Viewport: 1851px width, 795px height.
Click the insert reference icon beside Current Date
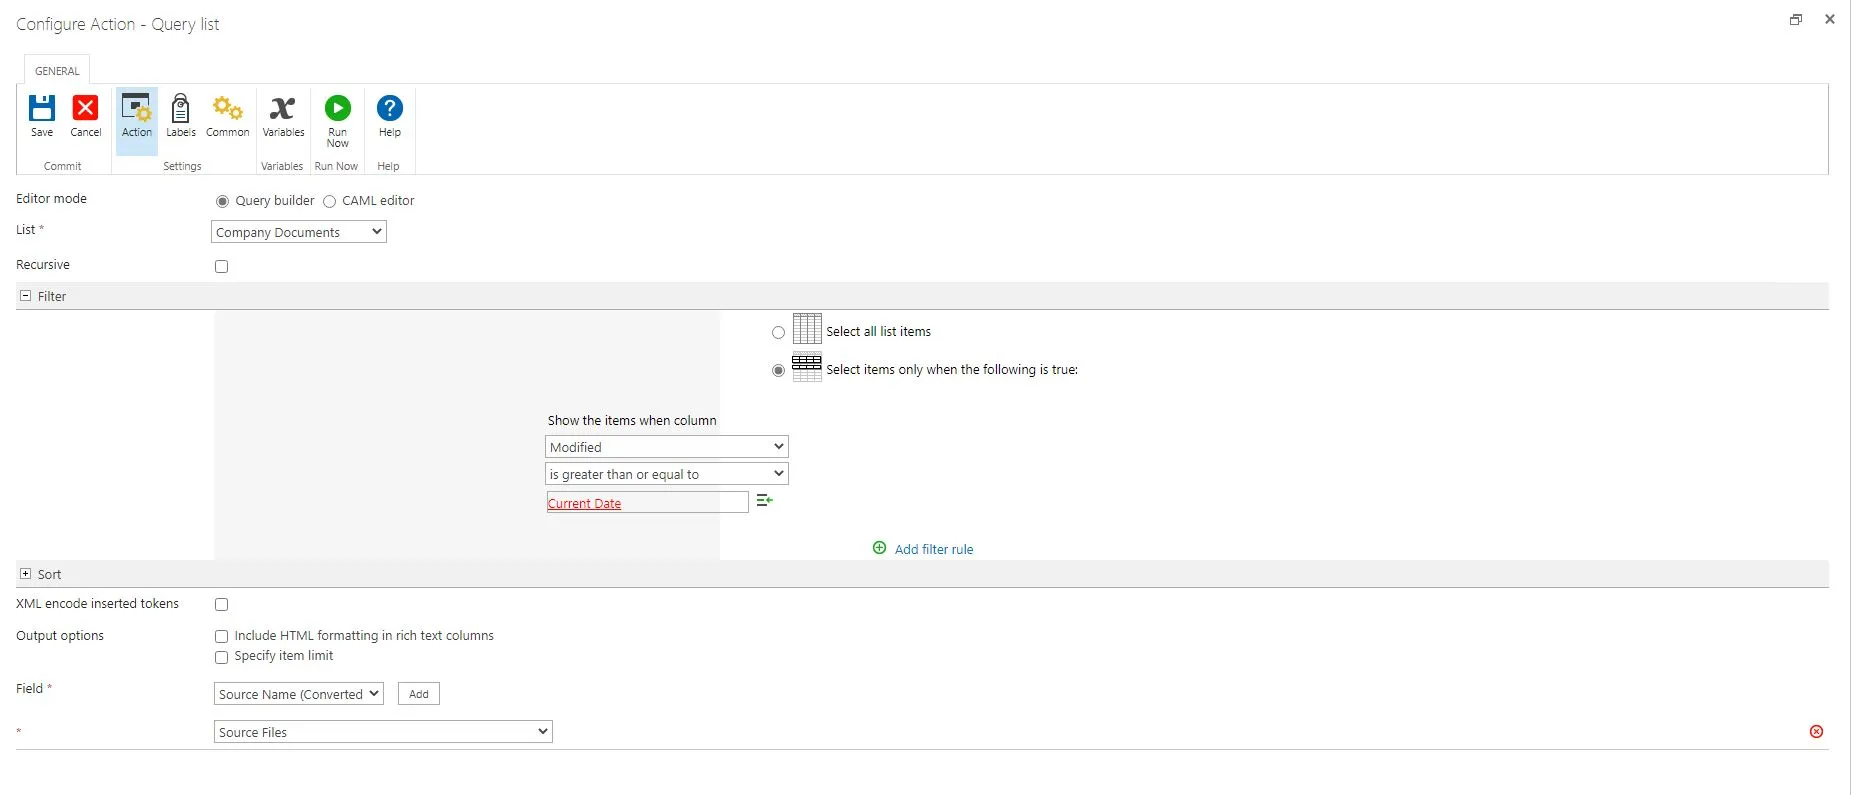(x=764, y=501)
